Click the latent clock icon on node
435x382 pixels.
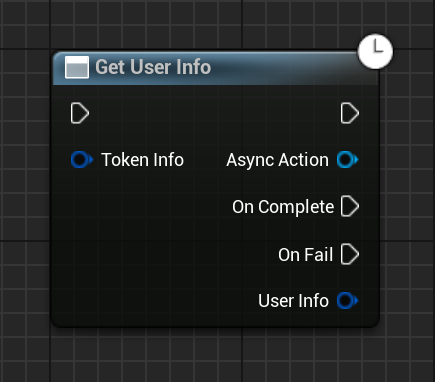[x=376, y=51]
